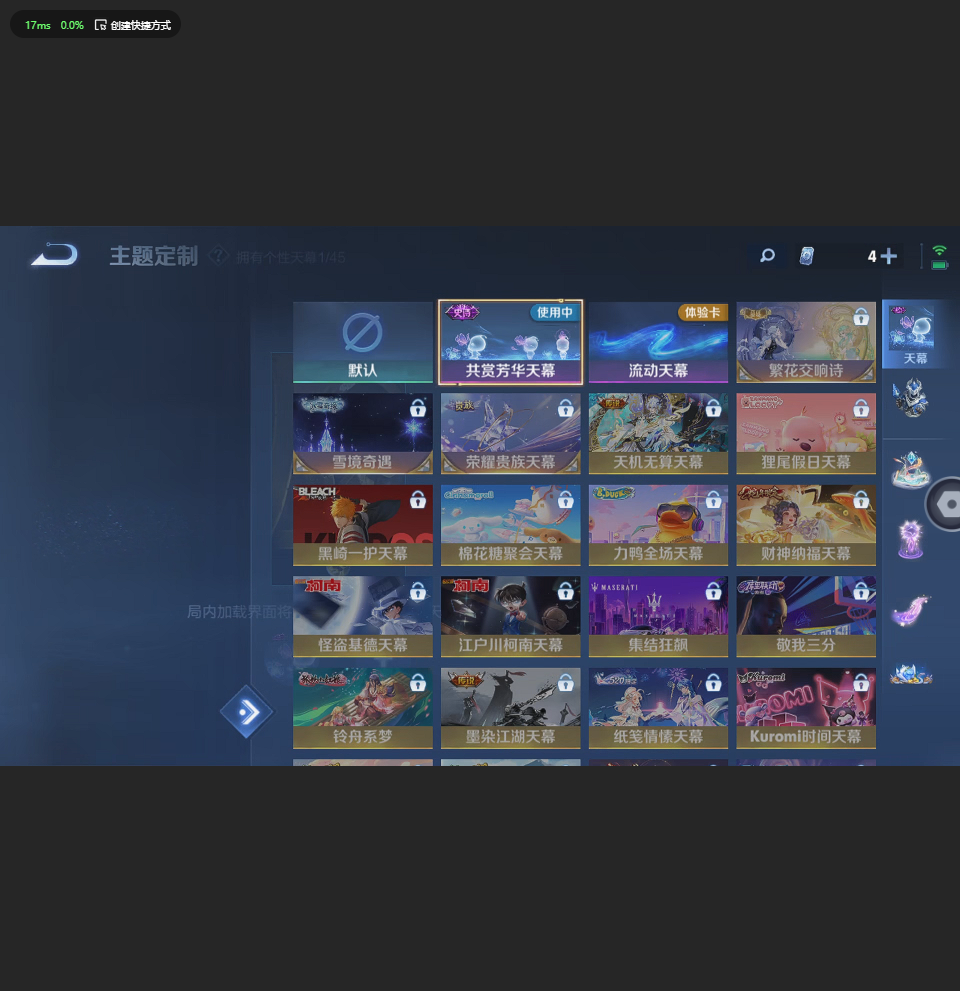Select the Kuromi时间天幕 theme
Viewport: 960px width, 991px height.
pos(806,708)
